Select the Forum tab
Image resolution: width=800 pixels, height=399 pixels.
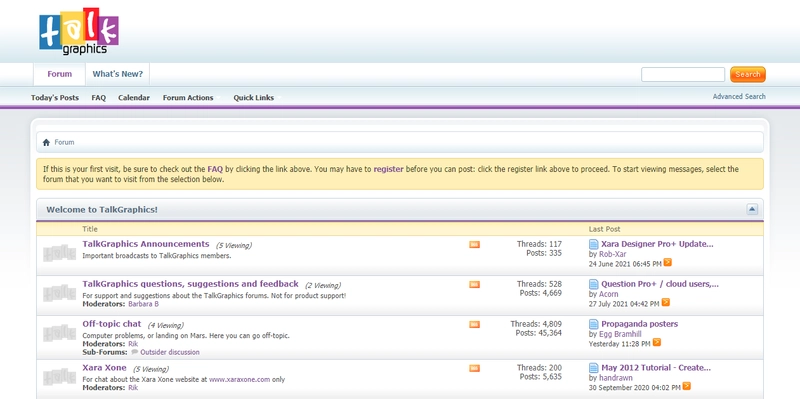pos(60,74)
